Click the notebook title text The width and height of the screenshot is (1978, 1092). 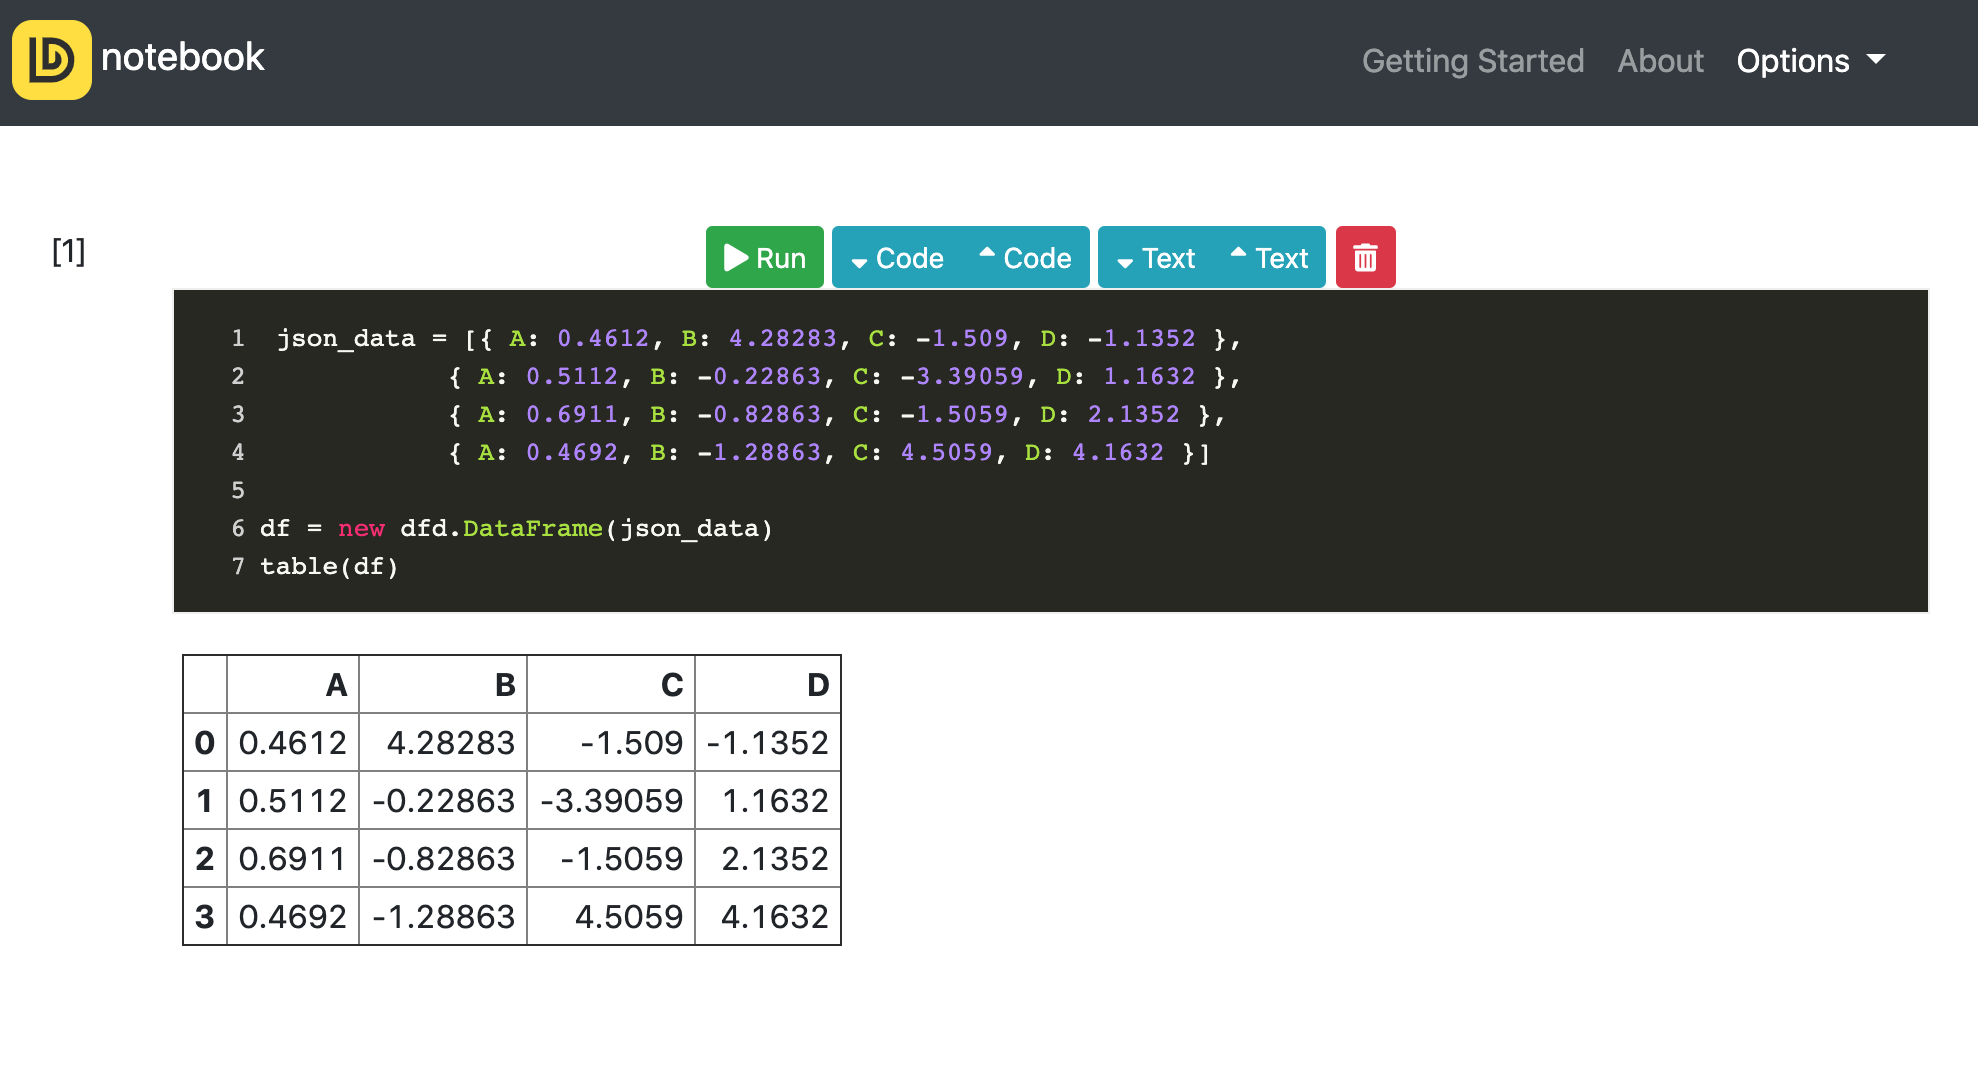pyautogui.click(x=183, y=57)
